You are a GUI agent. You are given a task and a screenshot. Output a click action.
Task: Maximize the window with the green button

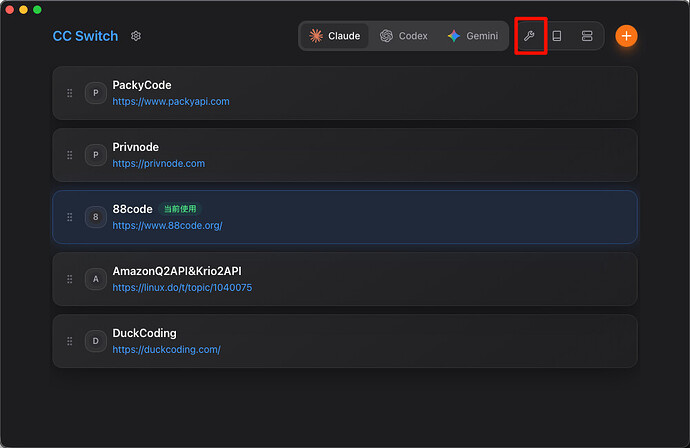[37, 10]
